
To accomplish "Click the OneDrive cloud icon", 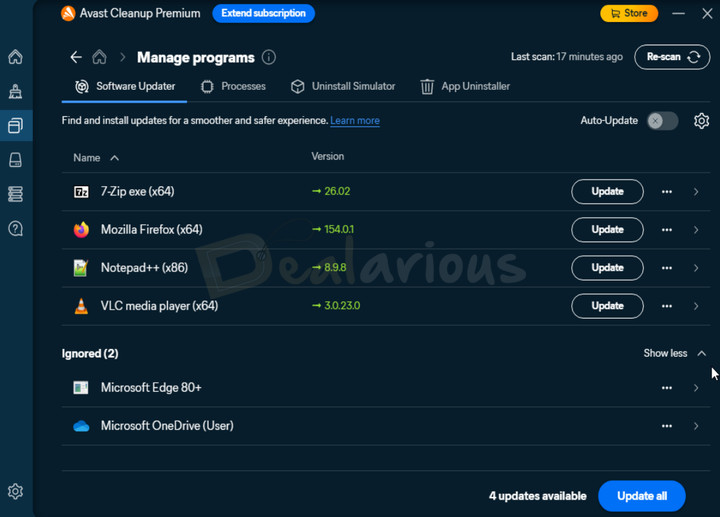I will [x=81, y=426].
